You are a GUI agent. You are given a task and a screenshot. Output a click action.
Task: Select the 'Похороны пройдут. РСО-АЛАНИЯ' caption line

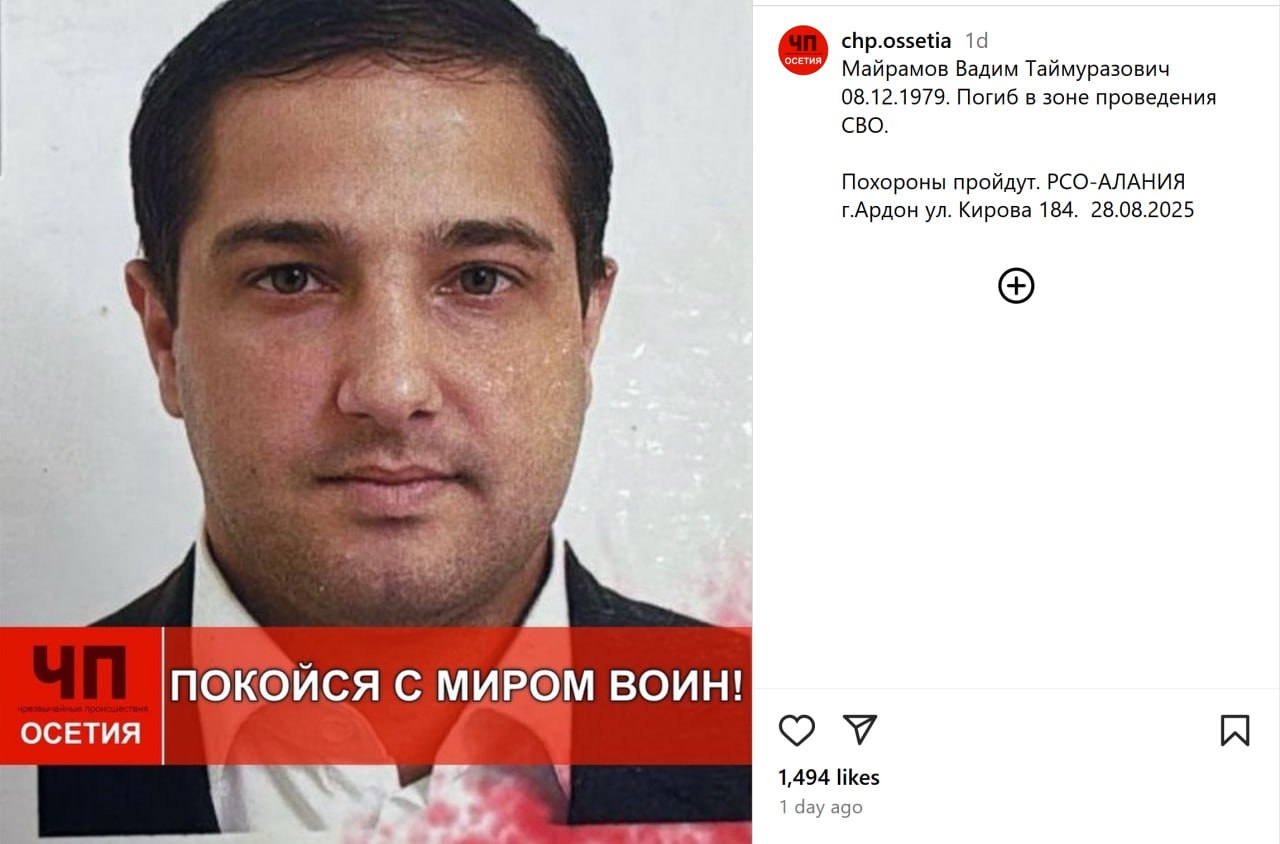pyautogui.click(x=1013, y=182)
